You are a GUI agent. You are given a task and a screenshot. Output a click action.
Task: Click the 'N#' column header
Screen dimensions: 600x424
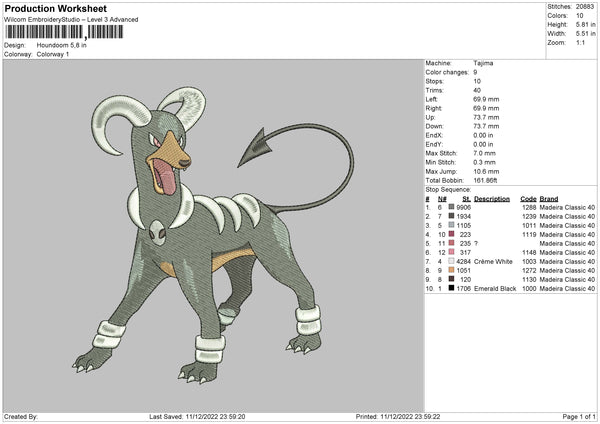pyautogui.click(x=442, y=199)
